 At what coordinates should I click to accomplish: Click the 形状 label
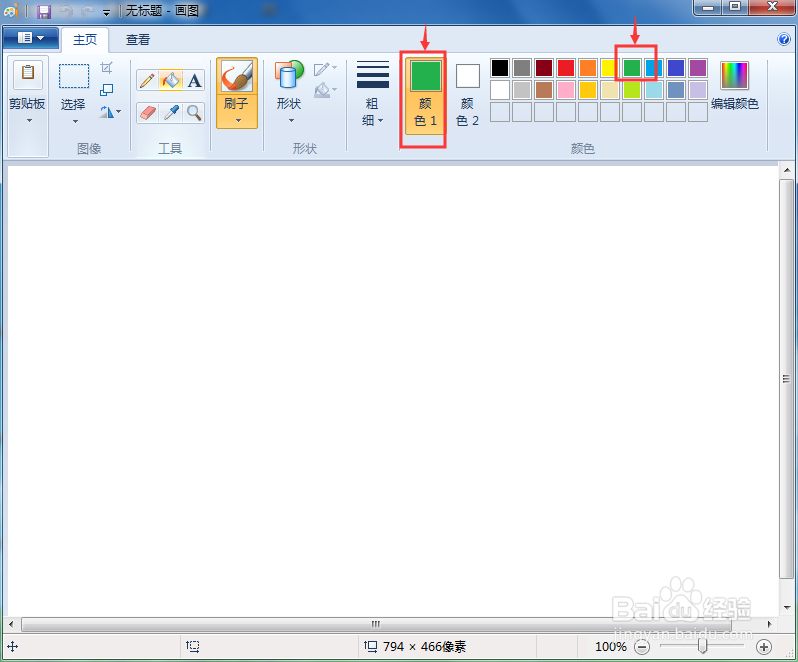[x=289, y=104]
